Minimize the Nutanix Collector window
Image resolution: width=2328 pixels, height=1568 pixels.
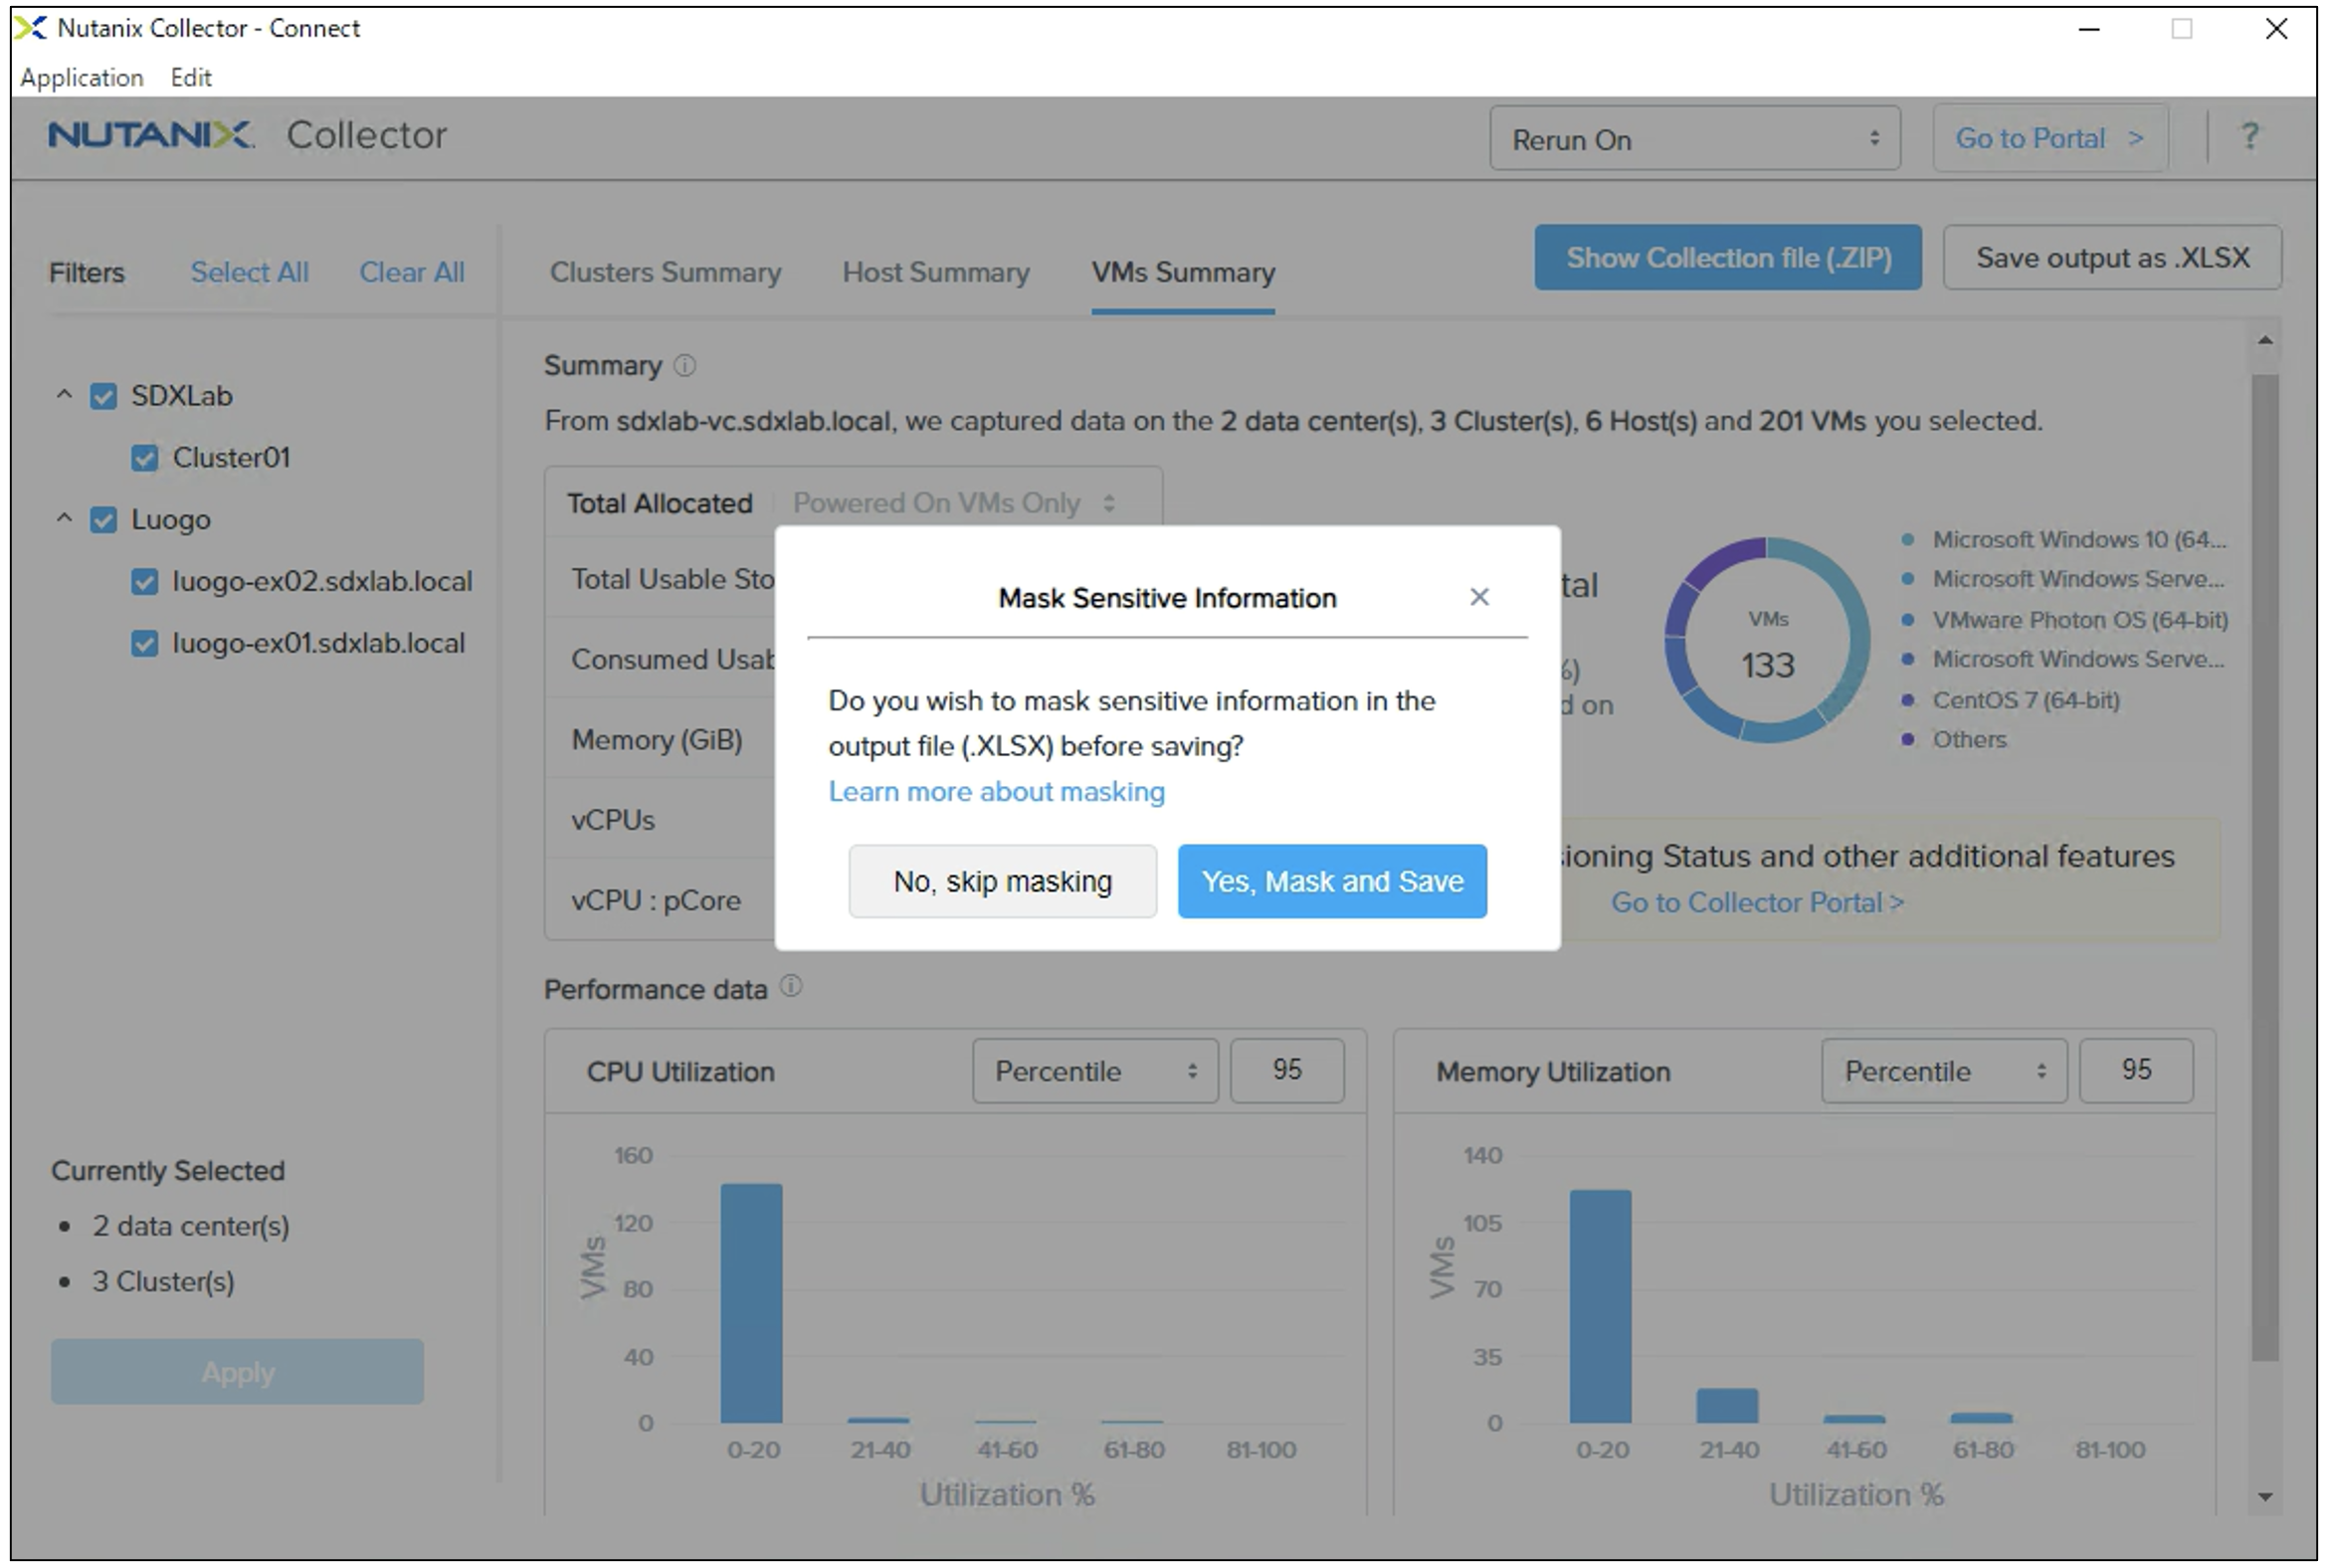[x=2089, y=29]
